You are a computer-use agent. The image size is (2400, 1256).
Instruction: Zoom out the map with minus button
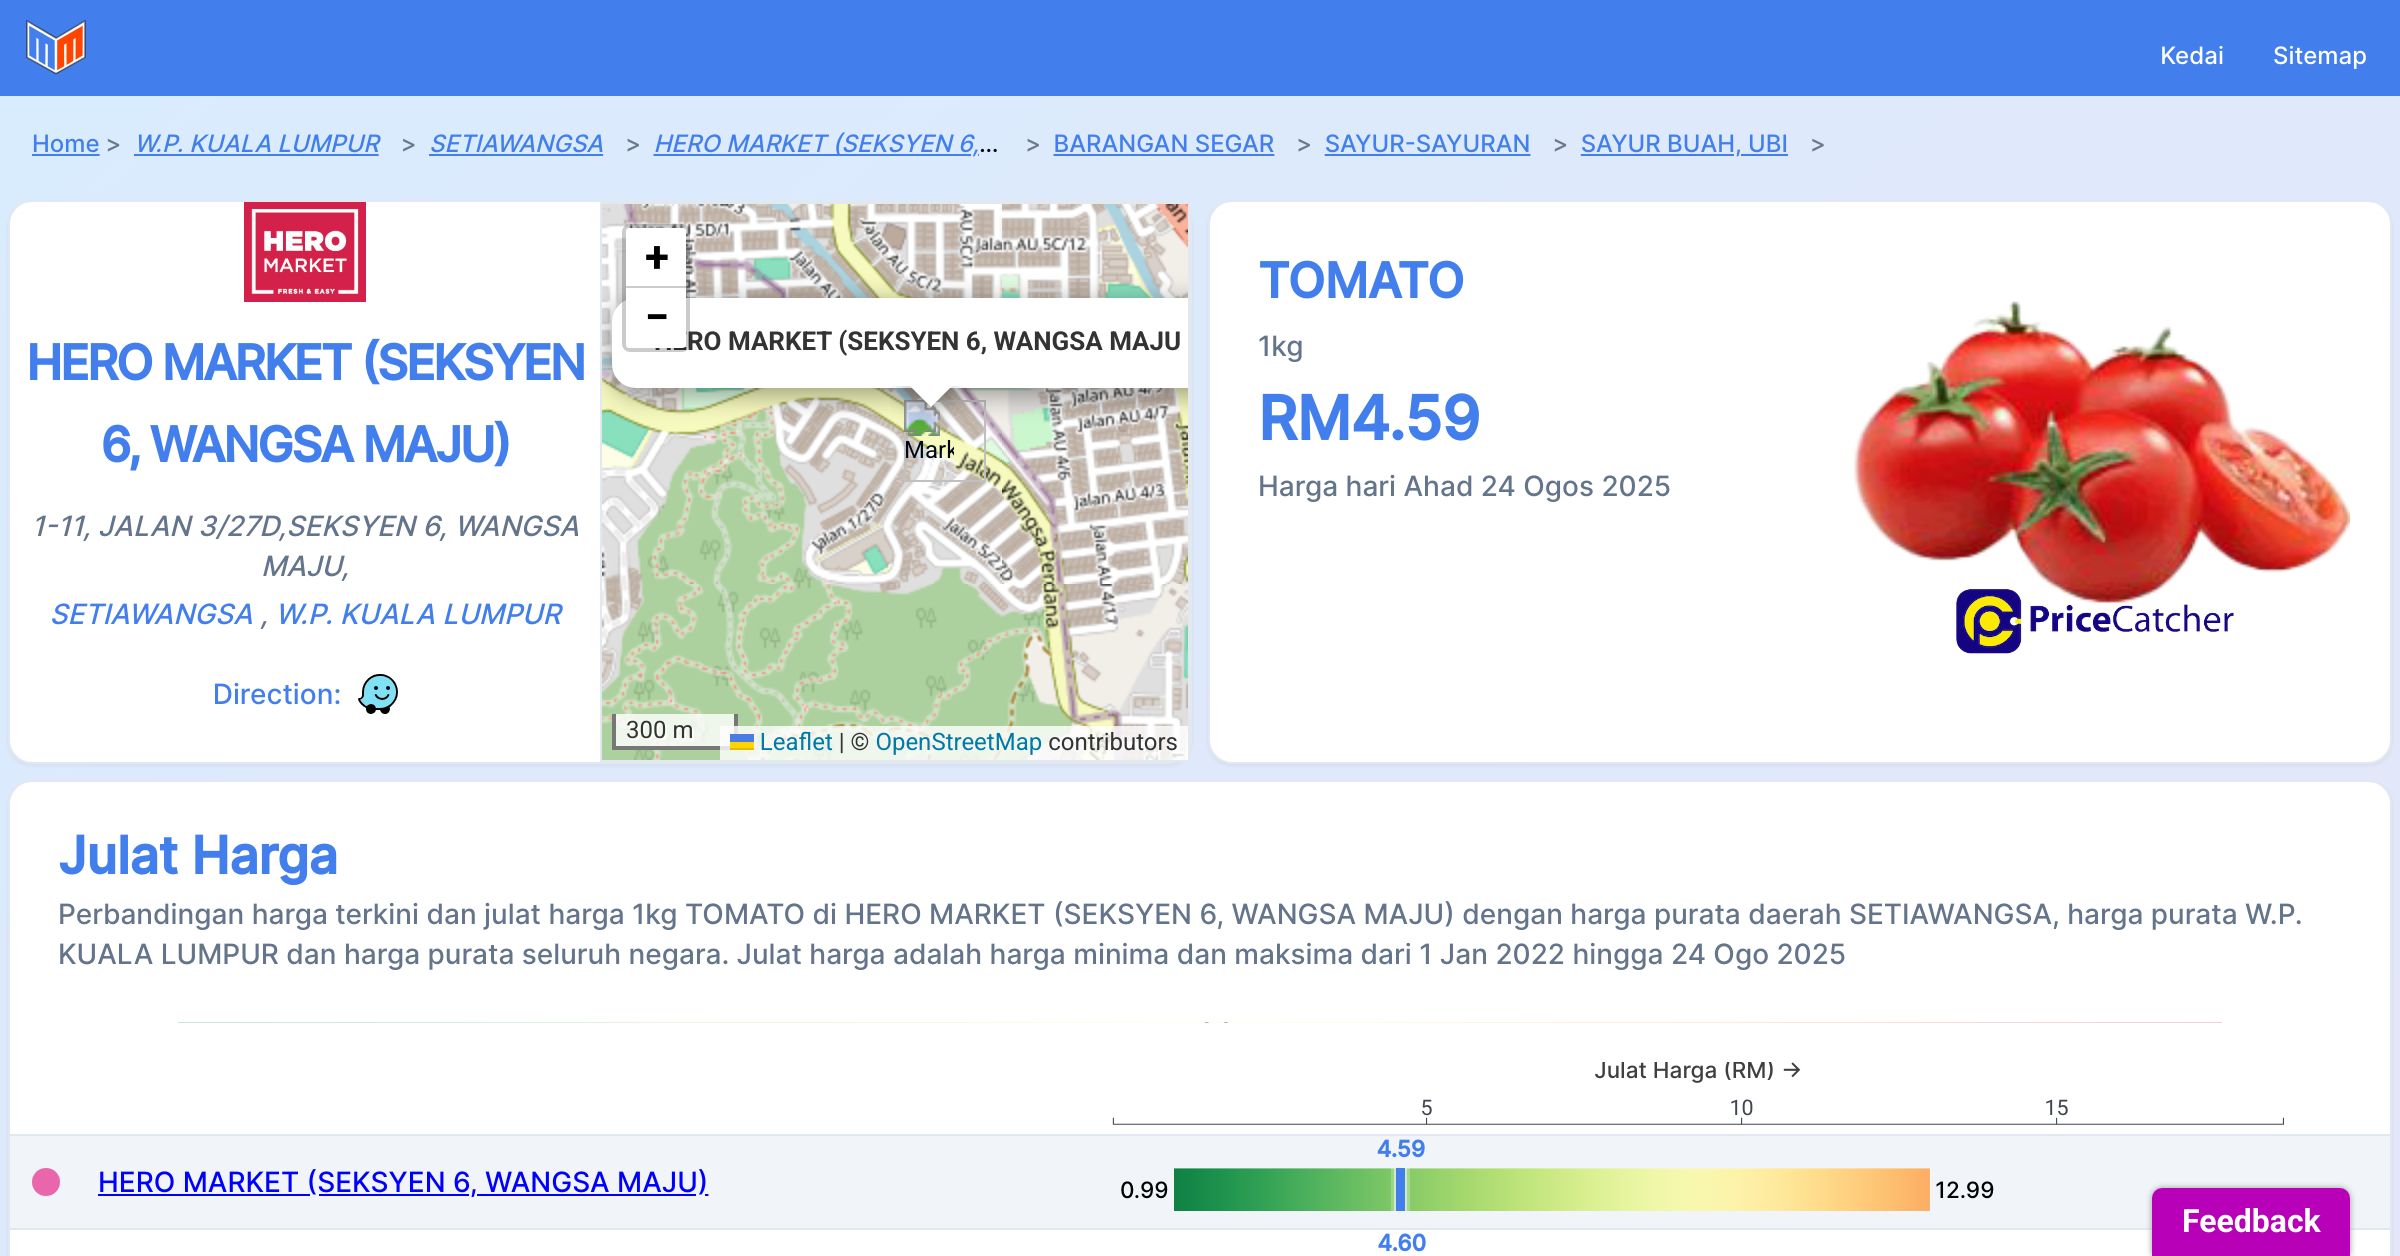(x=656, y=318)
